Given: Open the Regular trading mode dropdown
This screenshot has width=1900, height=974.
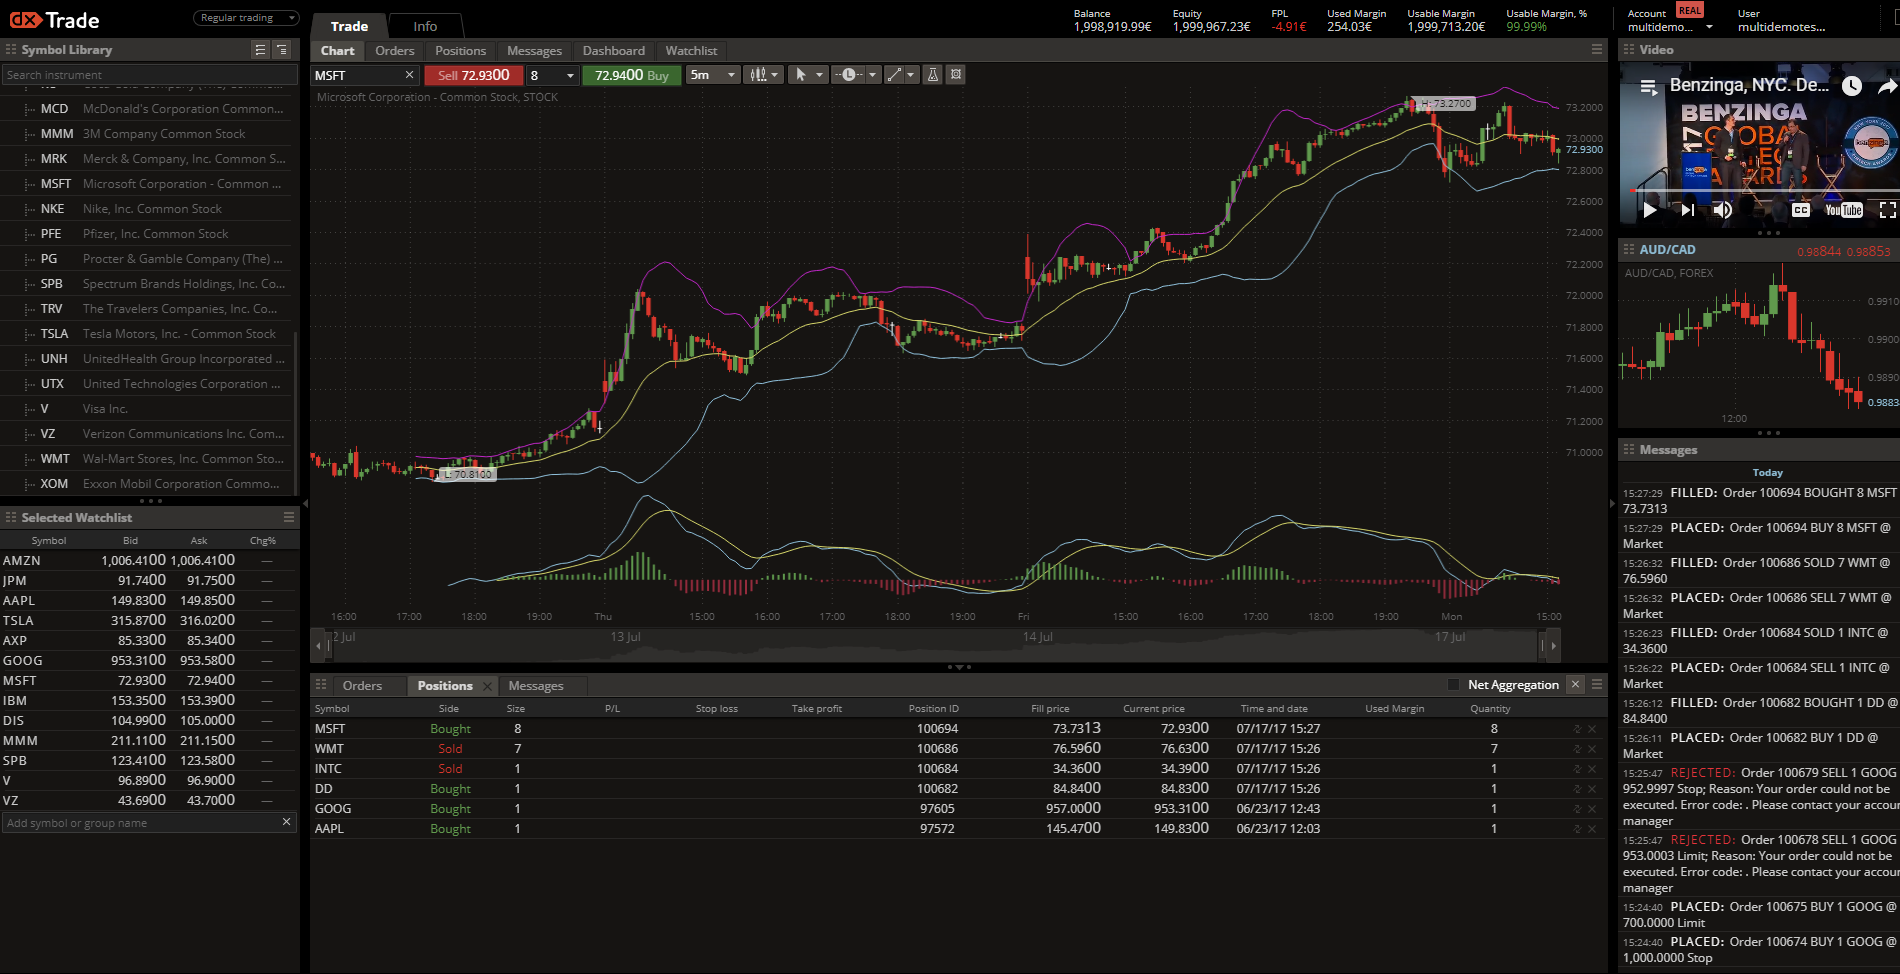Looking at the screenshot, I should [246, 18].
